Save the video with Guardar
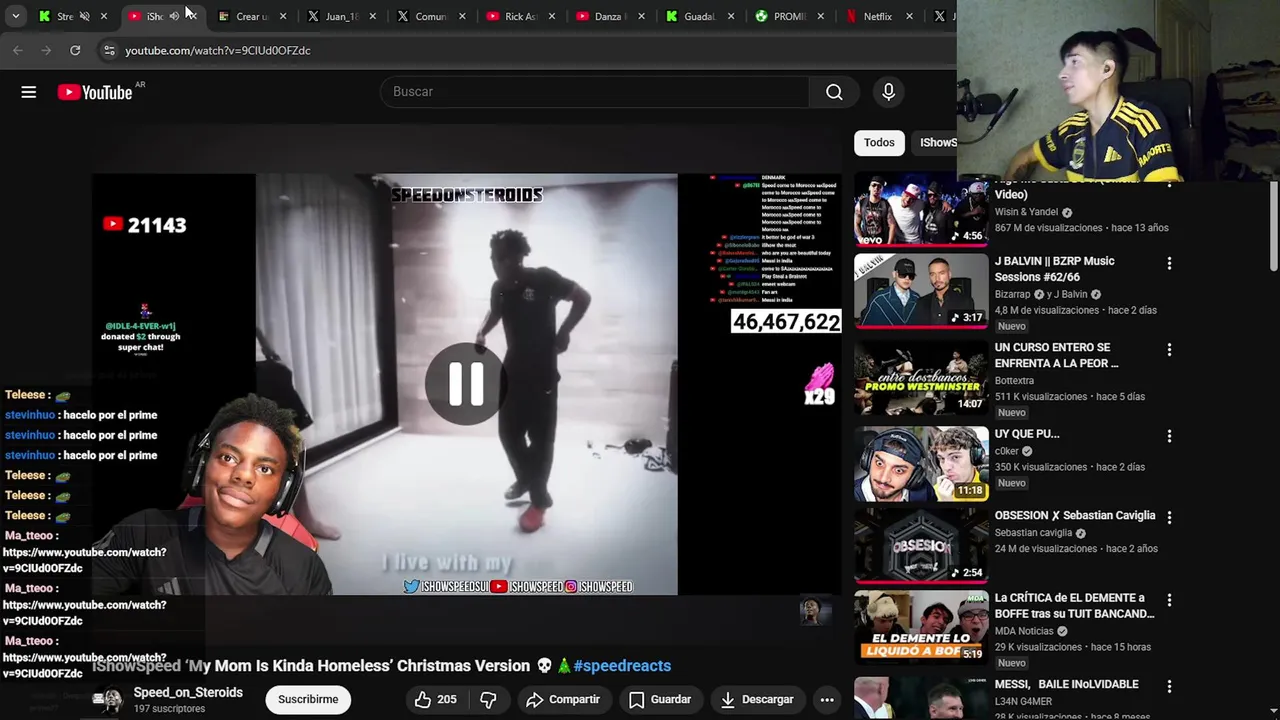The height and width of the screenshot is (720, 1280). (x=660, y=699)
